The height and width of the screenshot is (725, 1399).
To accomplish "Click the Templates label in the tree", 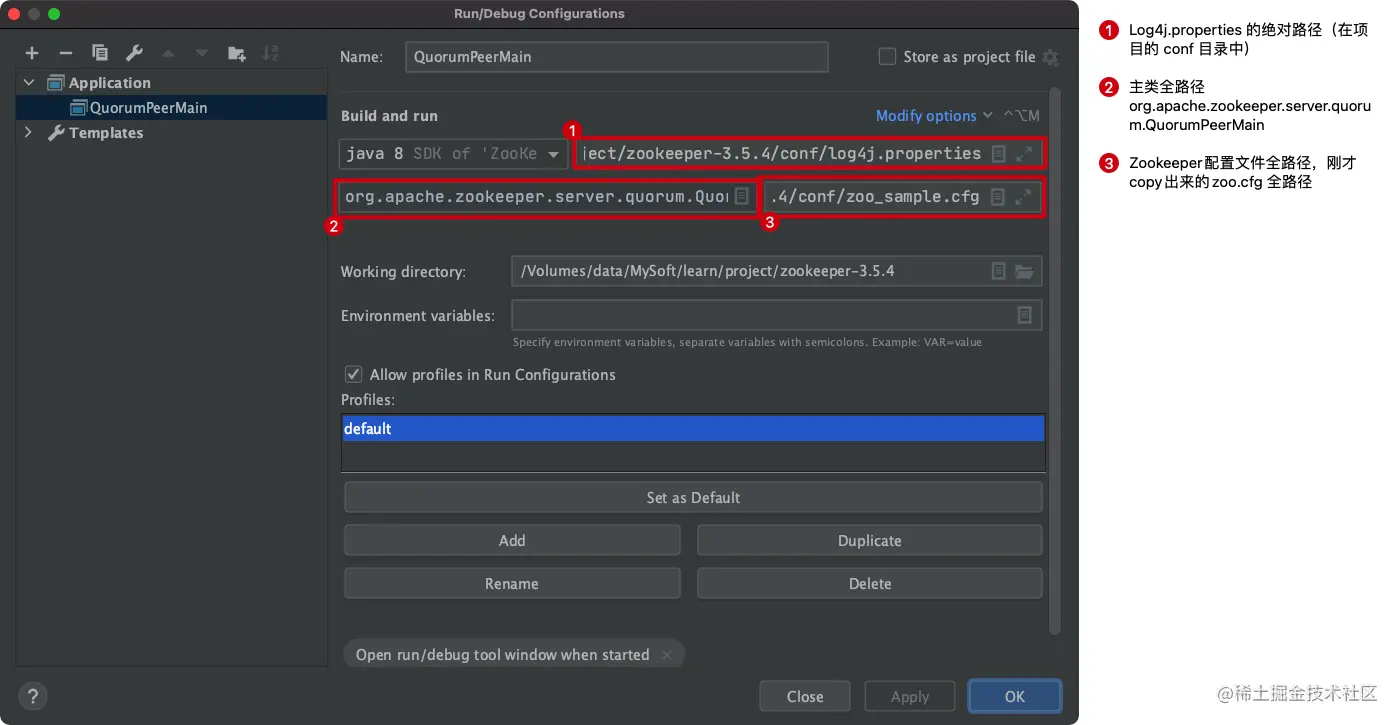I will (106, 133).
